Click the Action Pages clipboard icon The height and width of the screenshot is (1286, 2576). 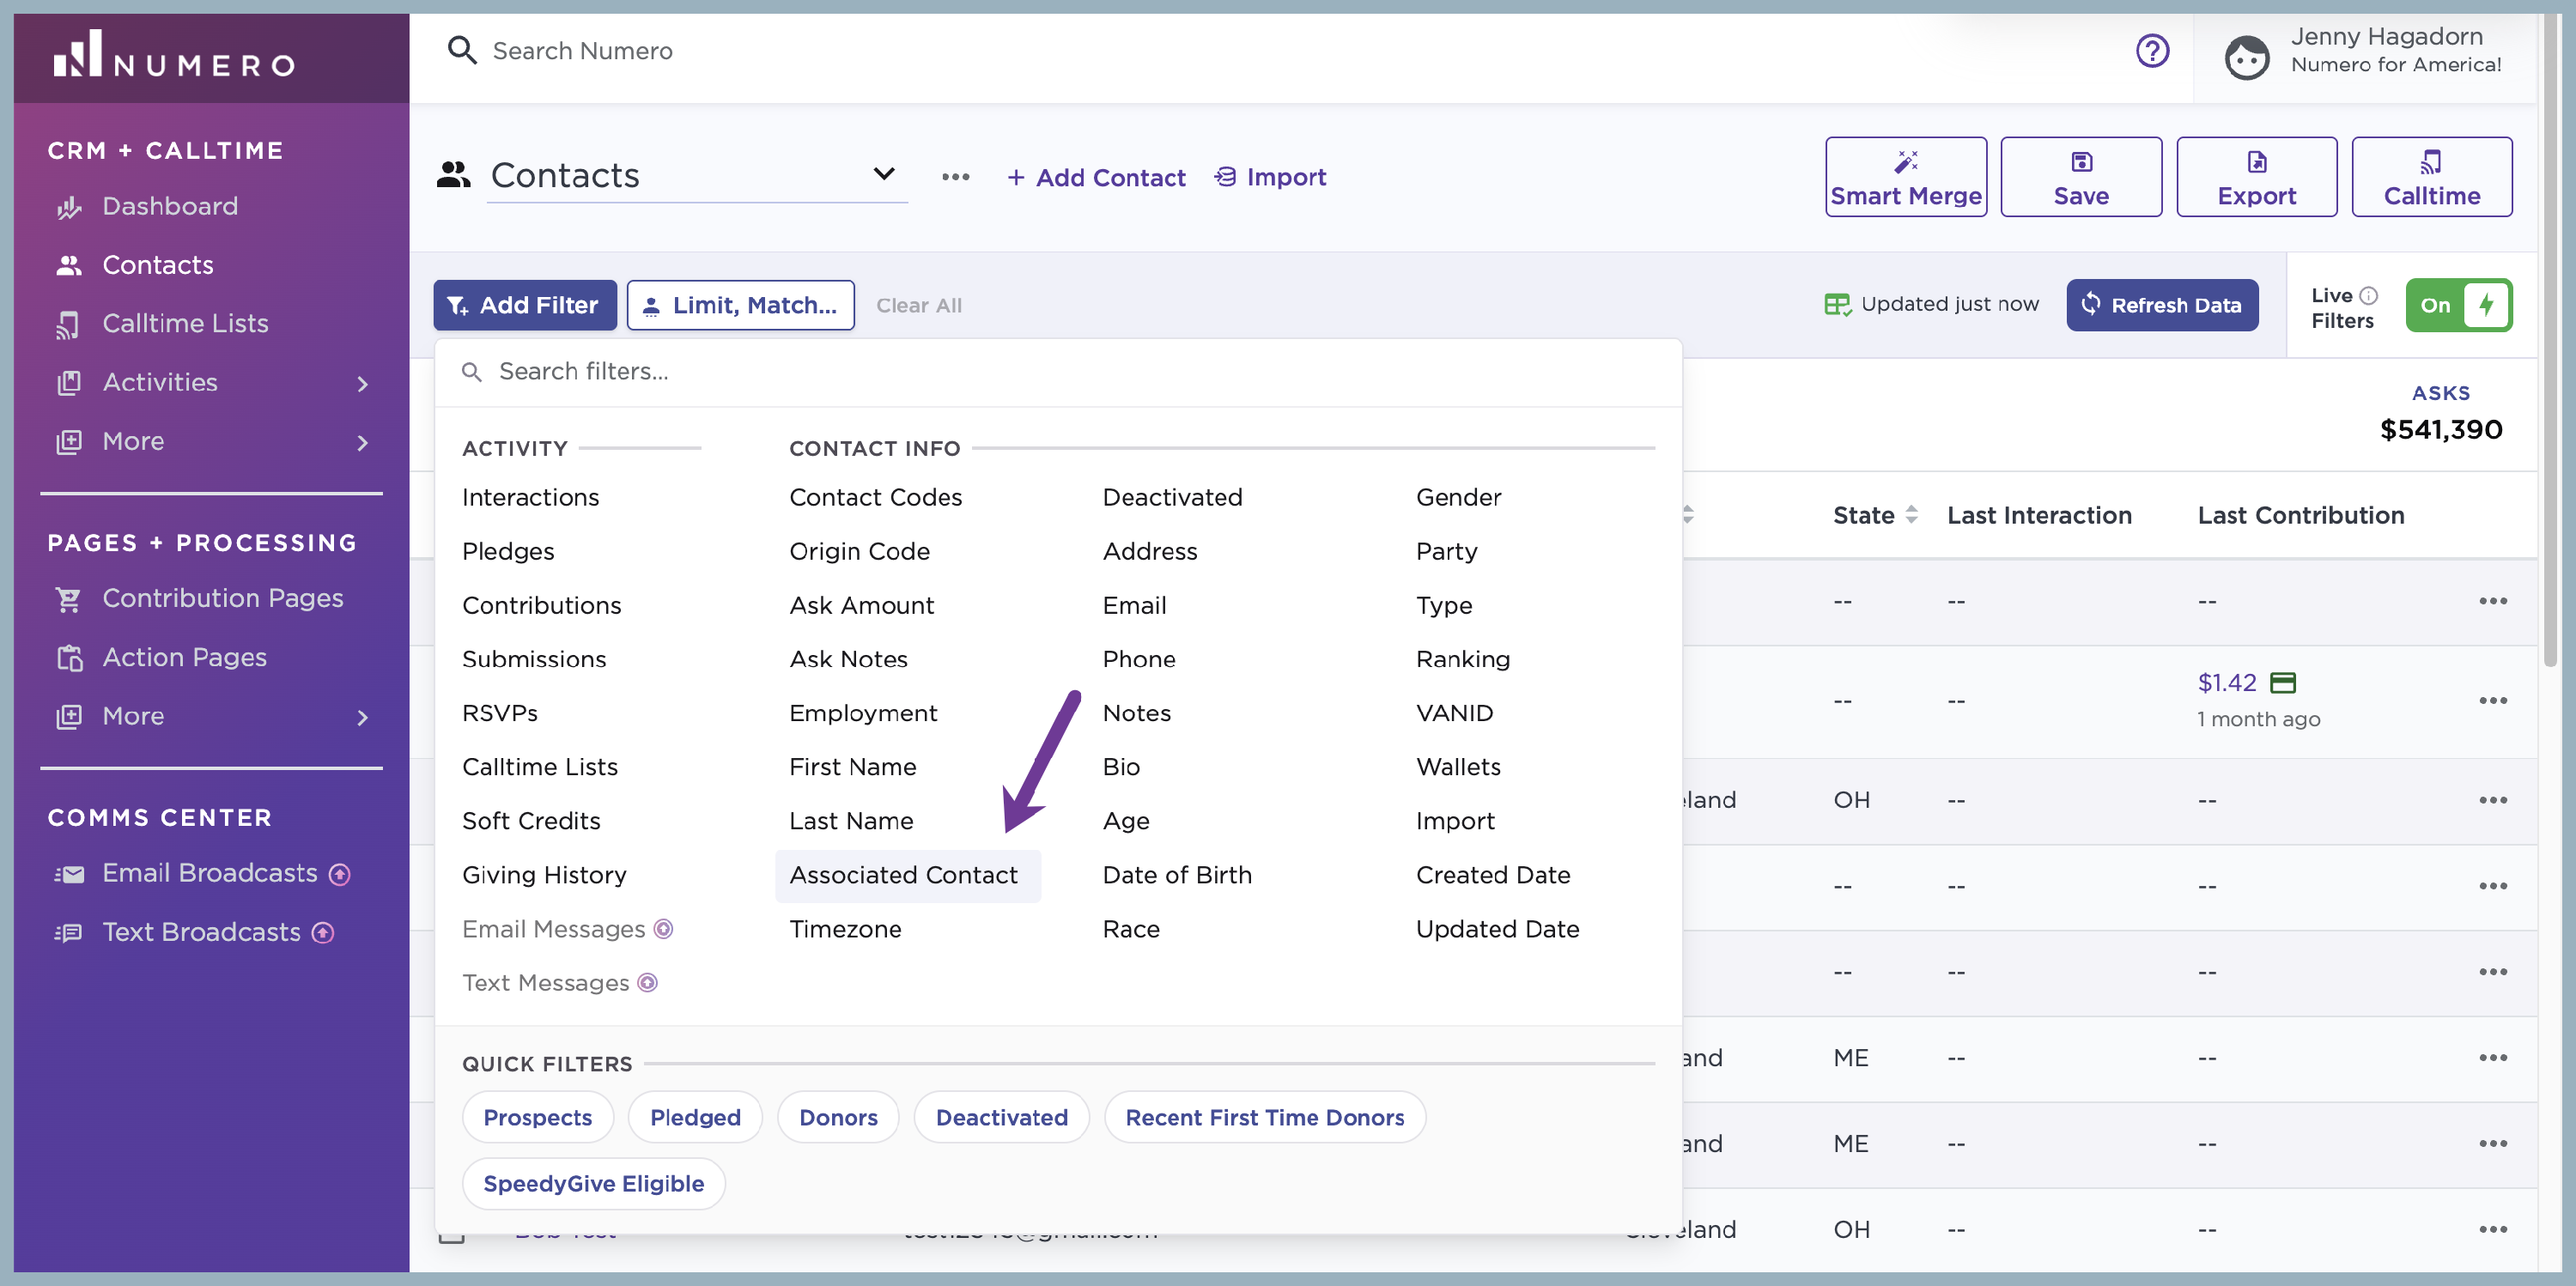(69, 658)
